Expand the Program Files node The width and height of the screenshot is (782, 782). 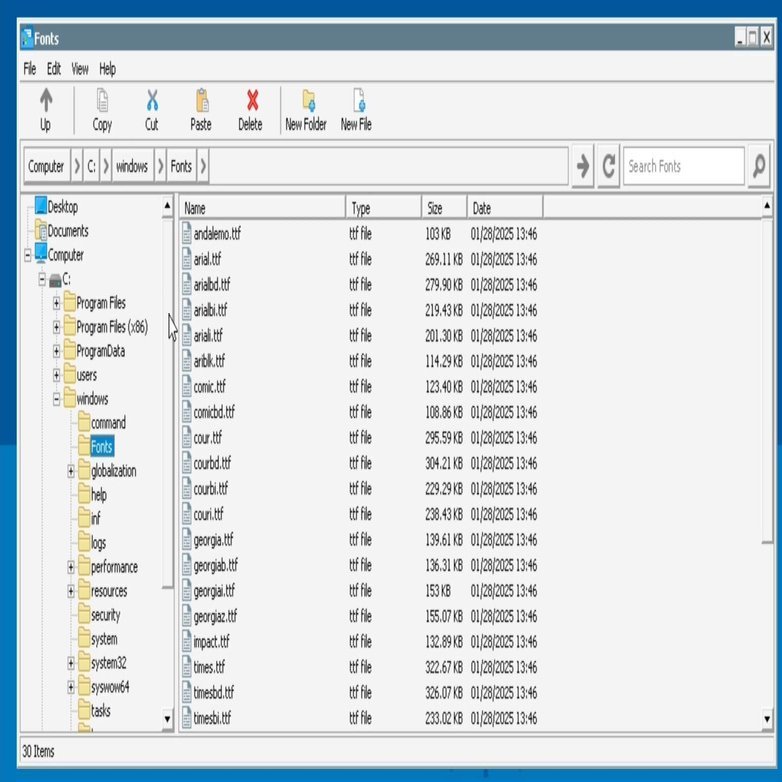coord(56,303)
